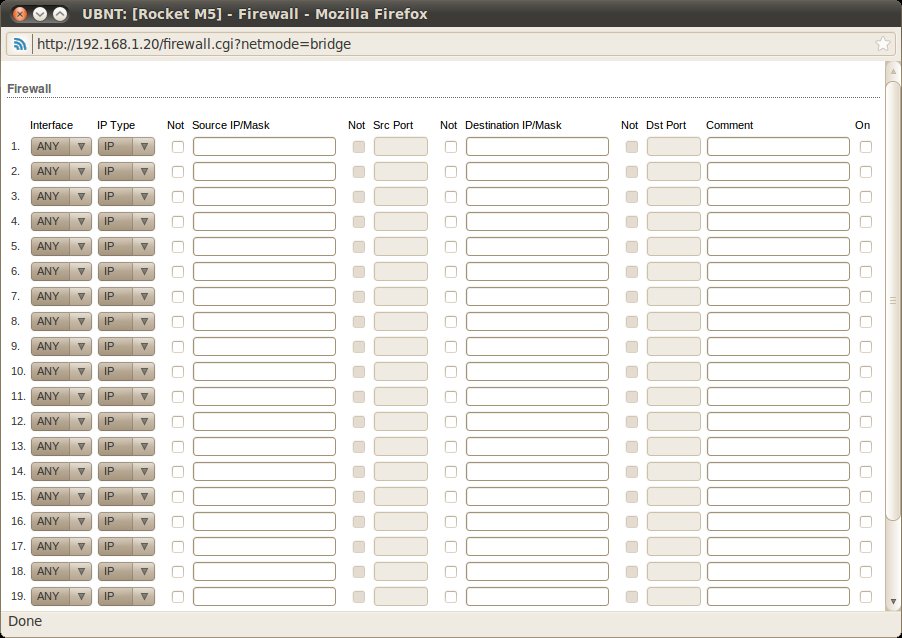Check source Not box for rule 6
Image resolution: width=902 pixels, height=638 pixels.
coord(178,272)
